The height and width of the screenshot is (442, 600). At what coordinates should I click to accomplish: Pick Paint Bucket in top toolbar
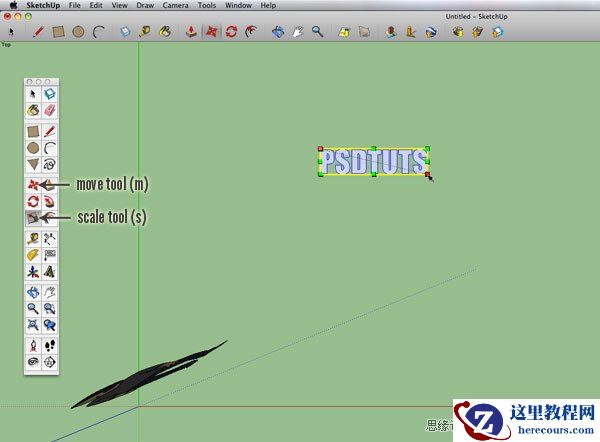click(x=165, y=31)
